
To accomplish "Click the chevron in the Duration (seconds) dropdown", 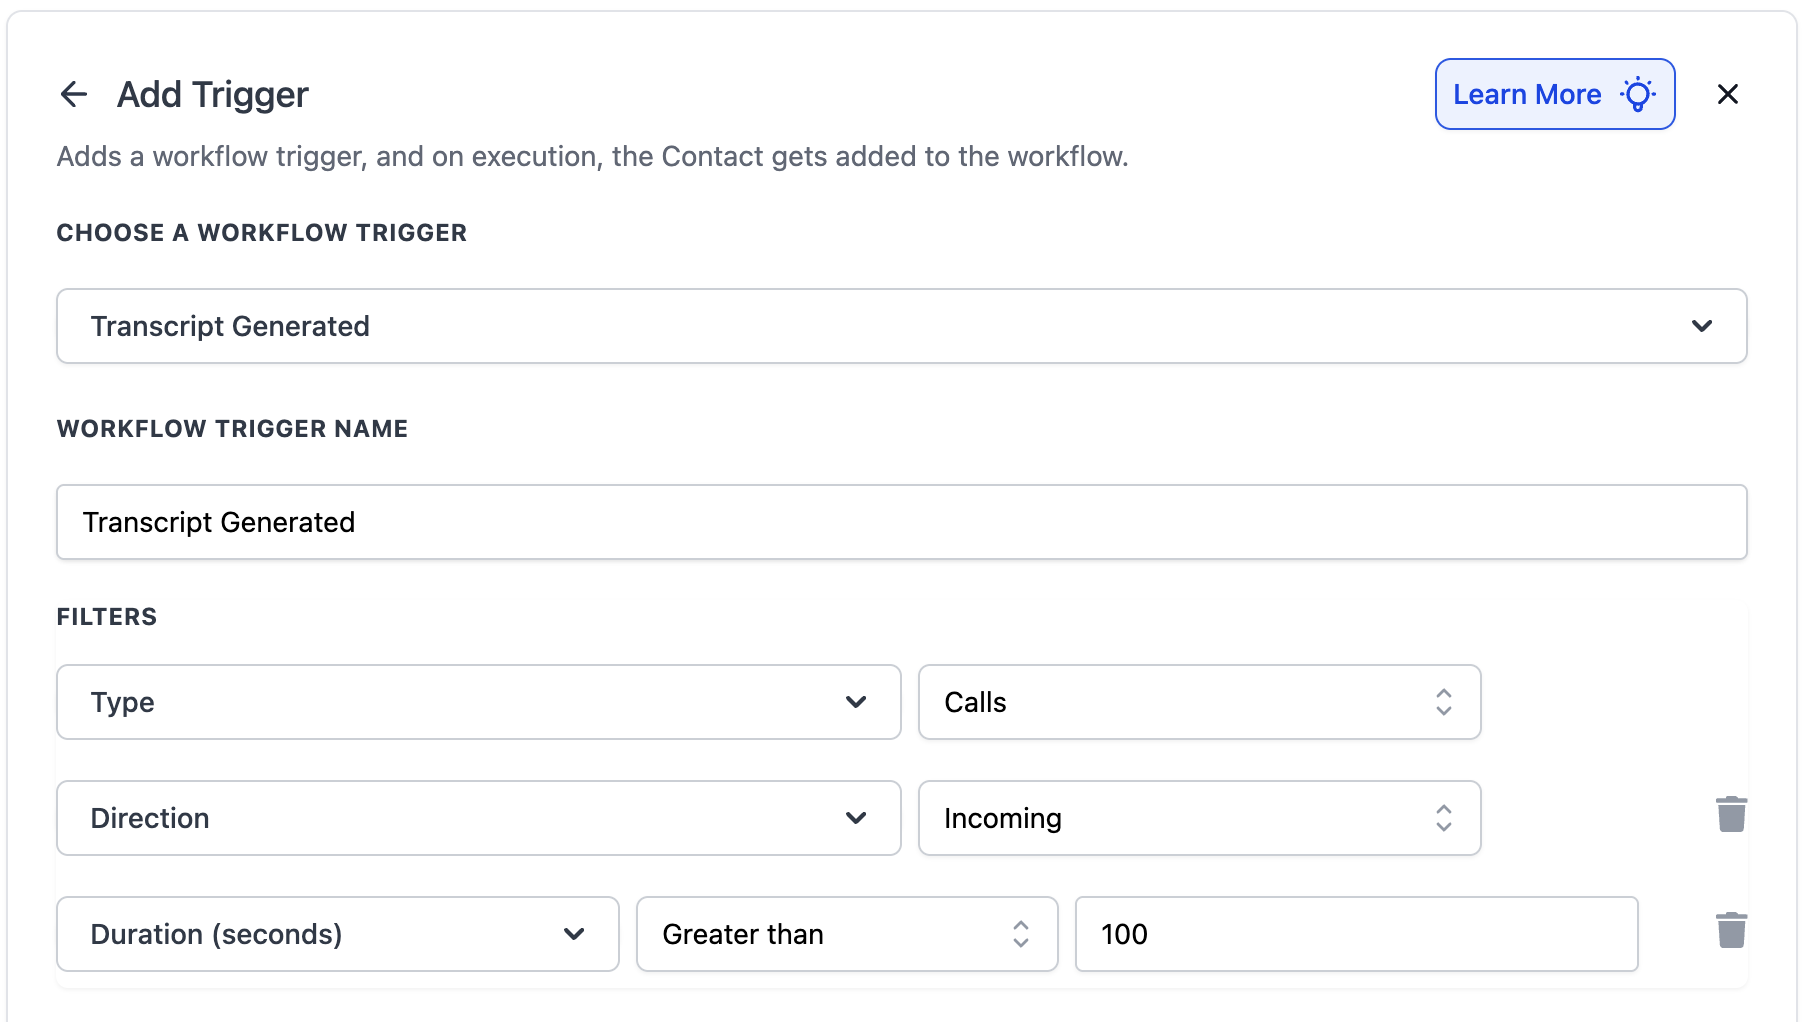I will 574,935.
